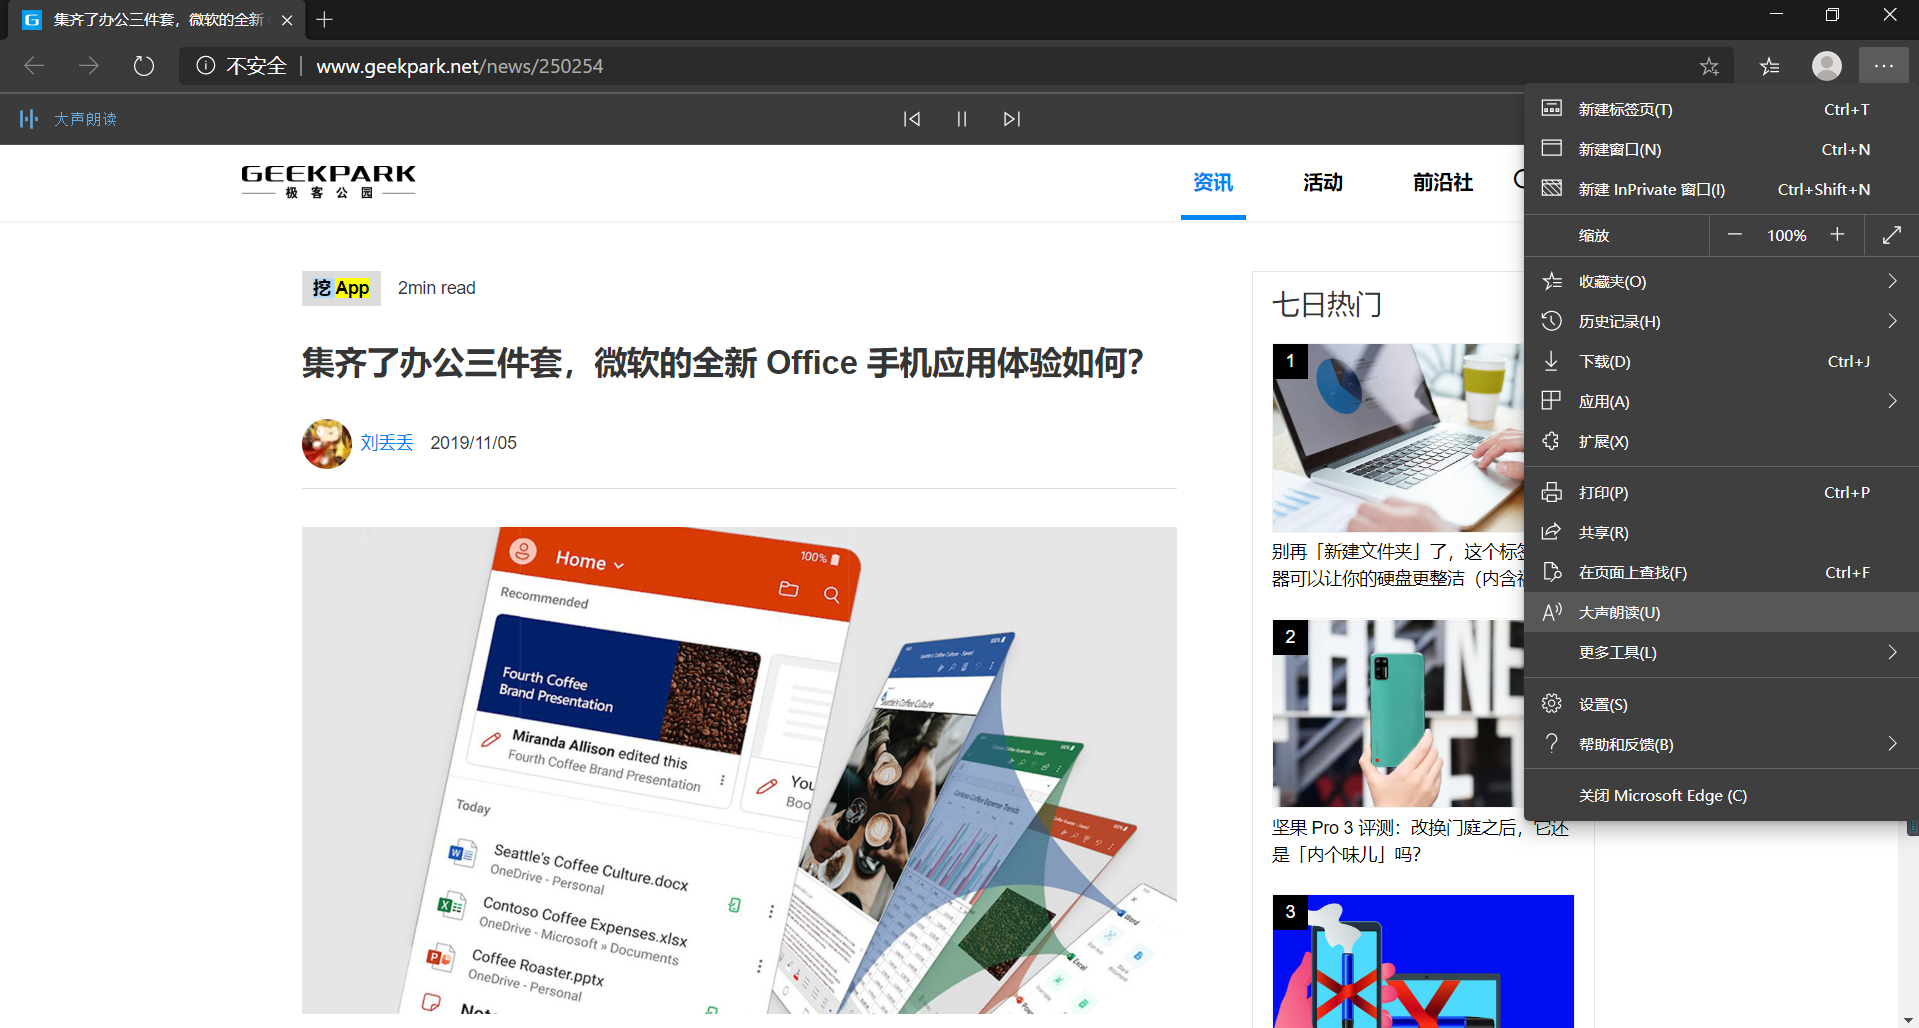Click the address bar URL field
Viewport: 1919px width, 1028px height.
coord(957,66)
